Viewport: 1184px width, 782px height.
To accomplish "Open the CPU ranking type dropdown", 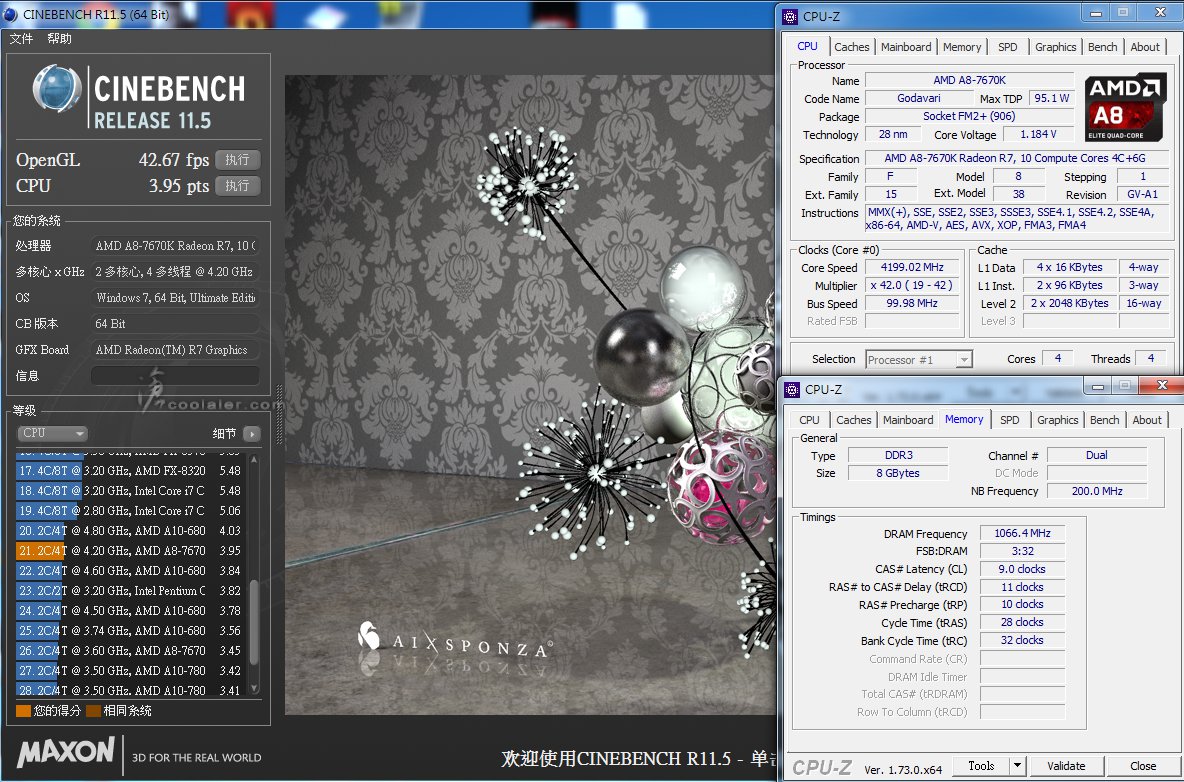I will (x=52, y=433).
